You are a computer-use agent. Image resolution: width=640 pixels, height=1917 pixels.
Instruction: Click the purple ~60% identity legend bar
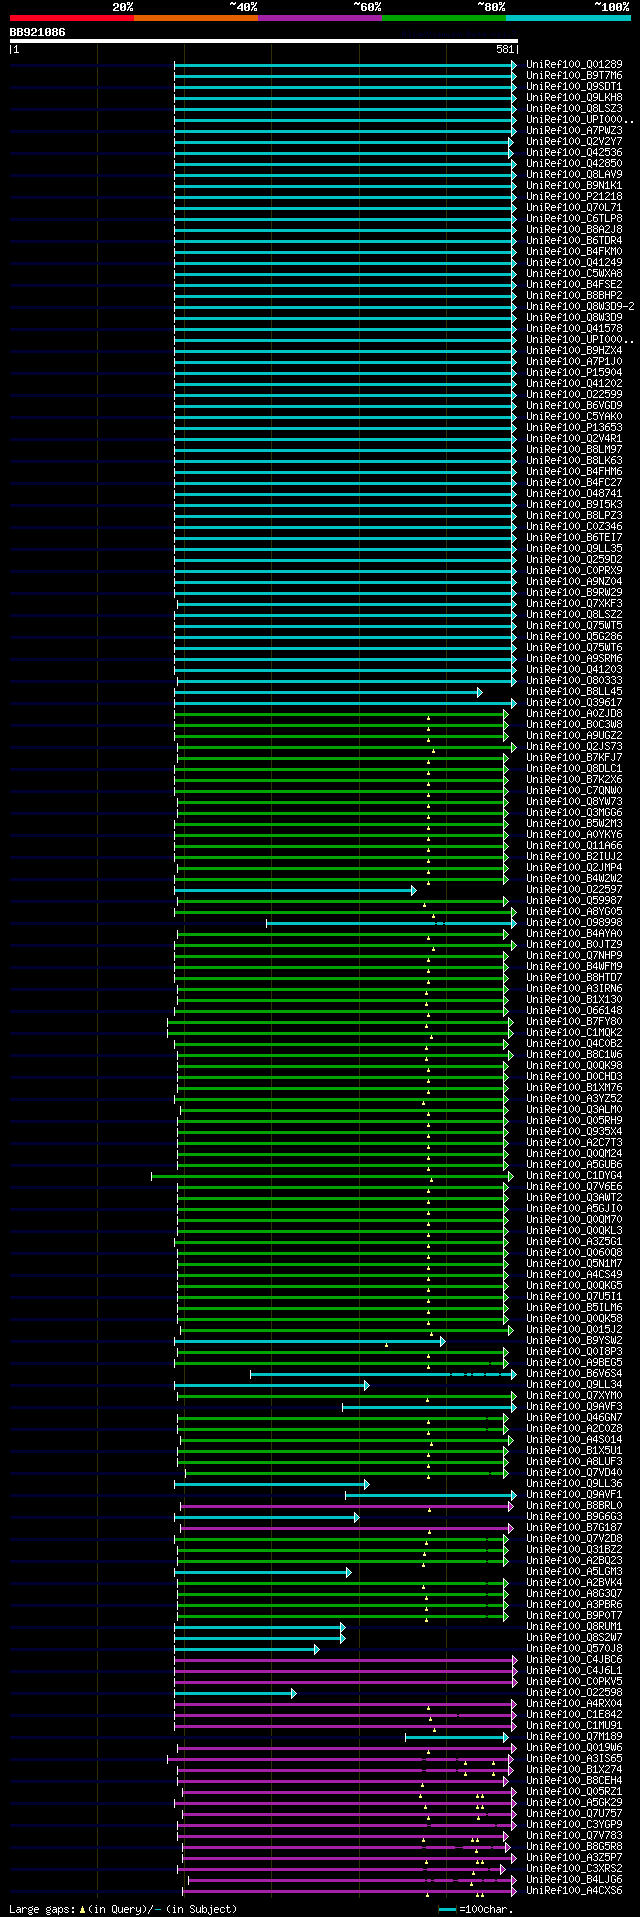320,18
